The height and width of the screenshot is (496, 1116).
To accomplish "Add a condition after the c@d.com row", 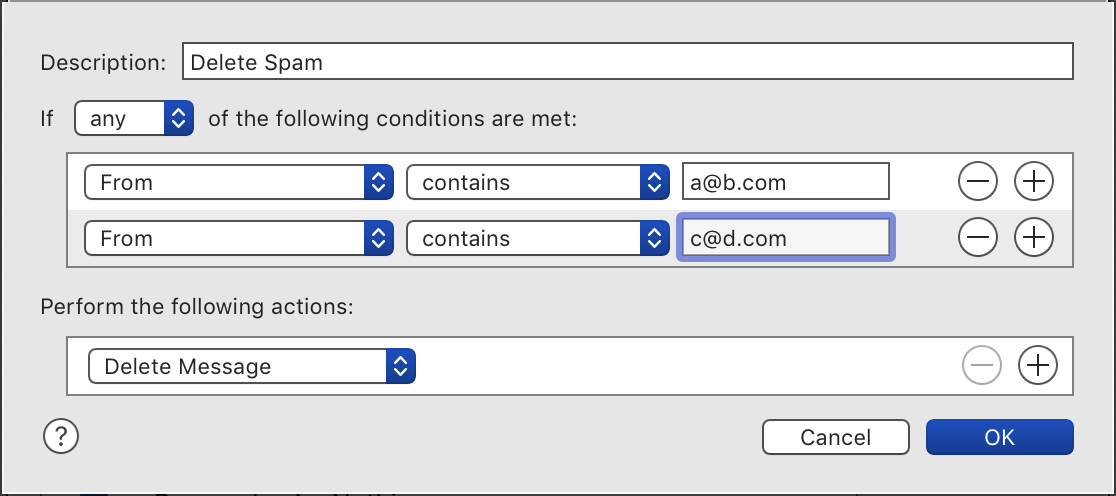I will pyautogui.click(x=1034, y=238).
